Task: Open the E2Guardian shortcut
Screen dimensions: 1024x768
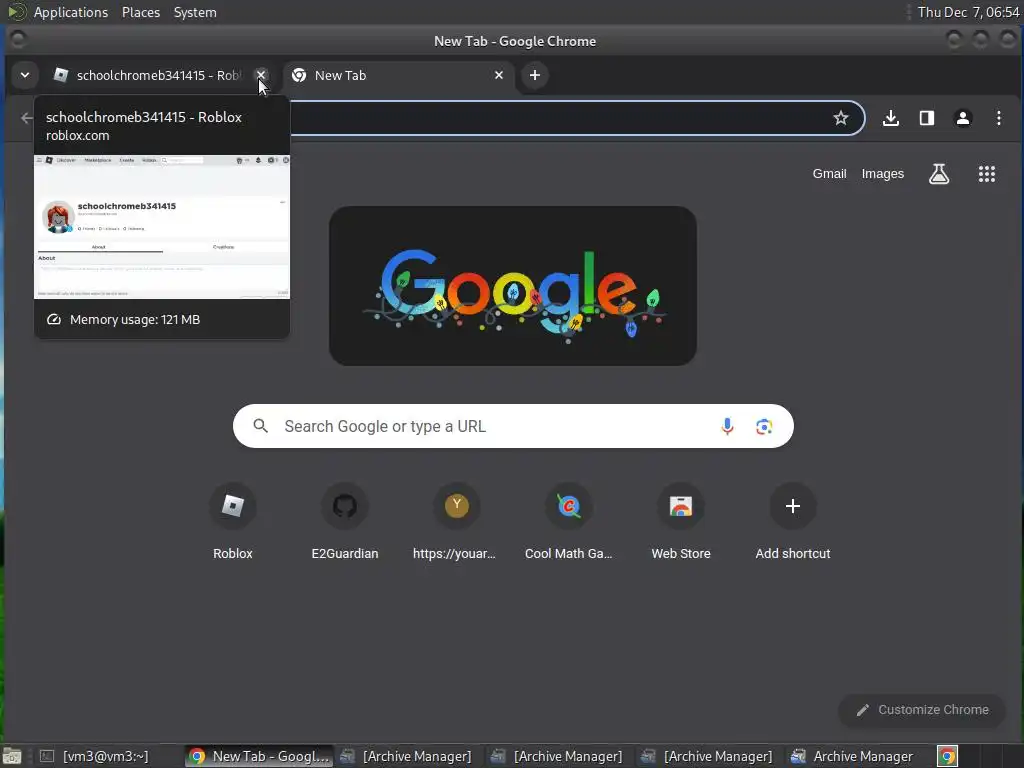Action: 345,522
